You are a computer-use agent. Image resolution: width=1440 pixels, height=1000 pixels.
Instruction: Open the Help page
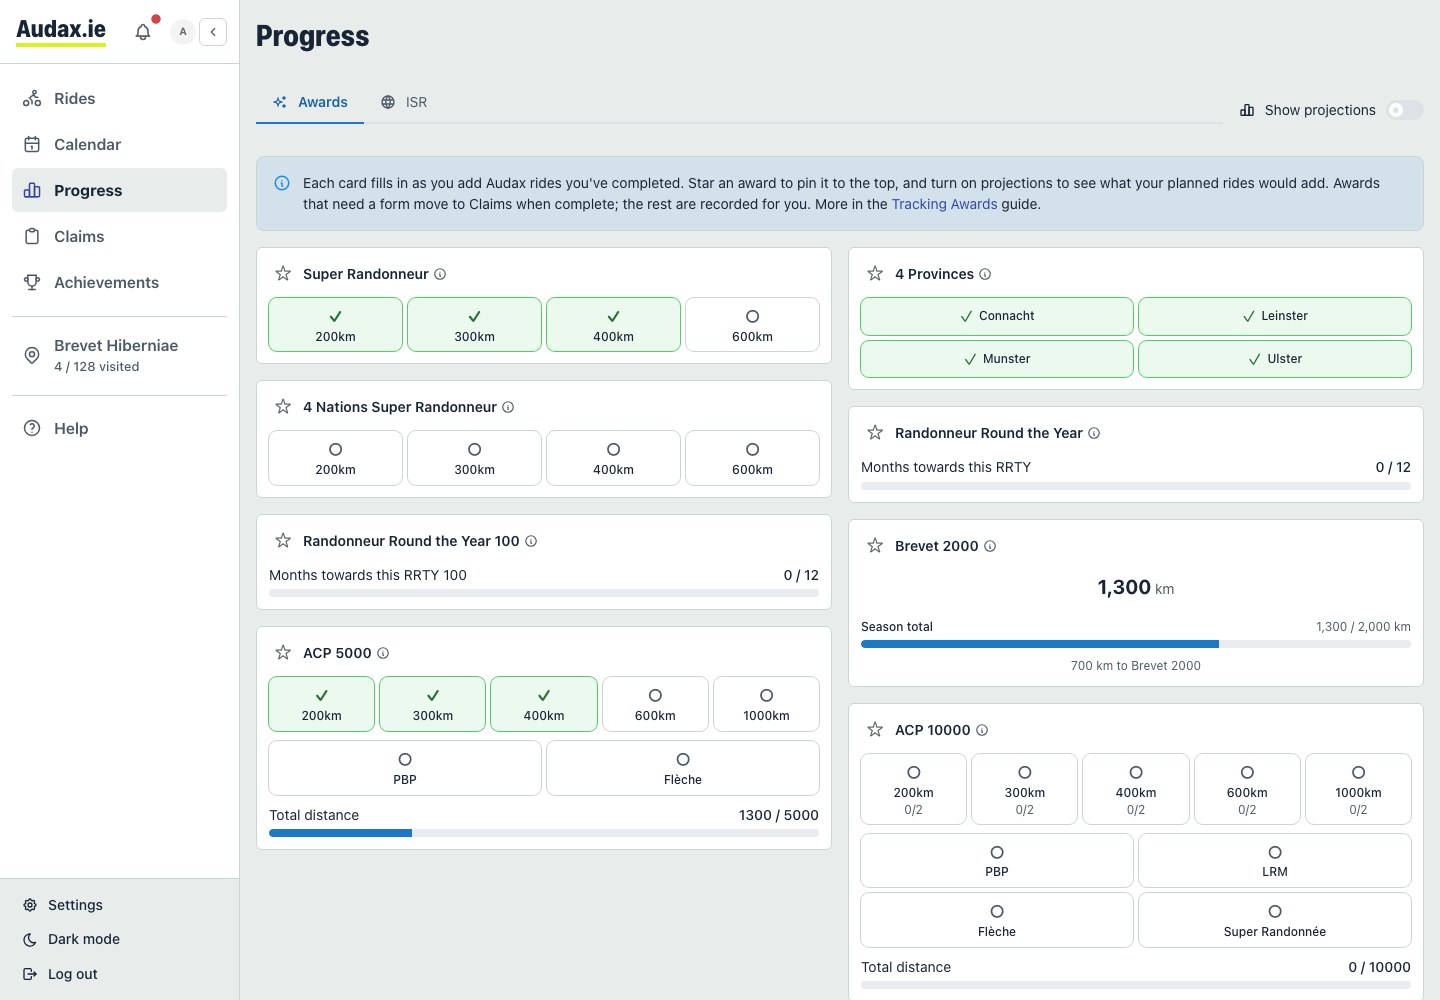click(x=119, y=428)
